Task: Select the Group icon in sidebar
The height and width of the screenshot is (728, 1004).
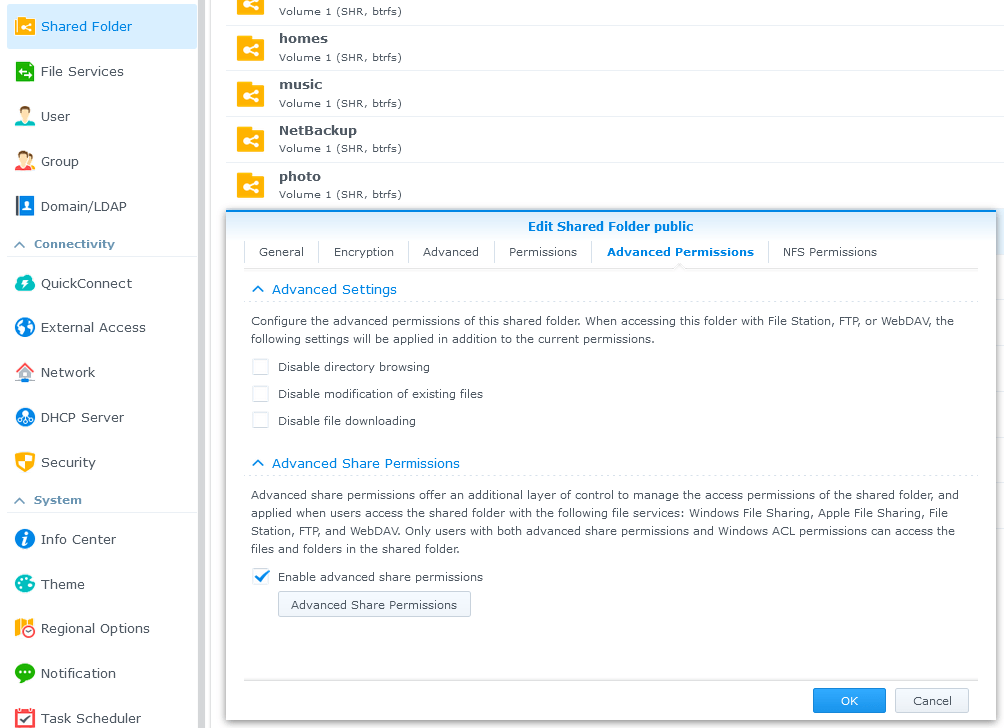Action: coord(25,162)
